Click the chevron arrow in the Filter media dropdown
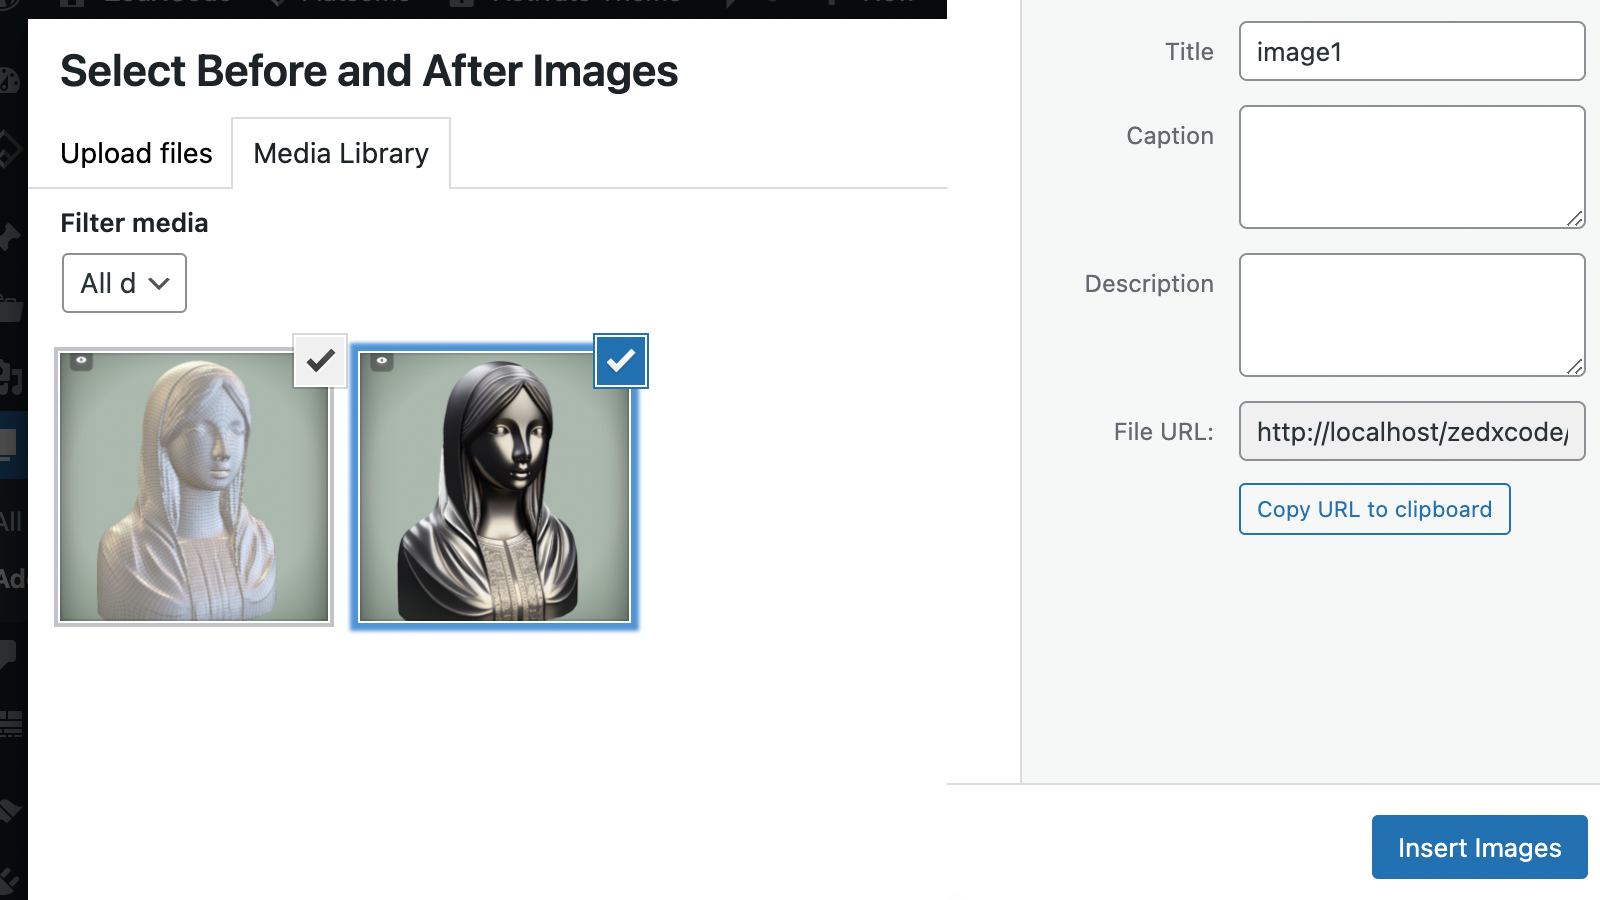The height and width of the screenshot is (900, 1600). pos(159,284)
